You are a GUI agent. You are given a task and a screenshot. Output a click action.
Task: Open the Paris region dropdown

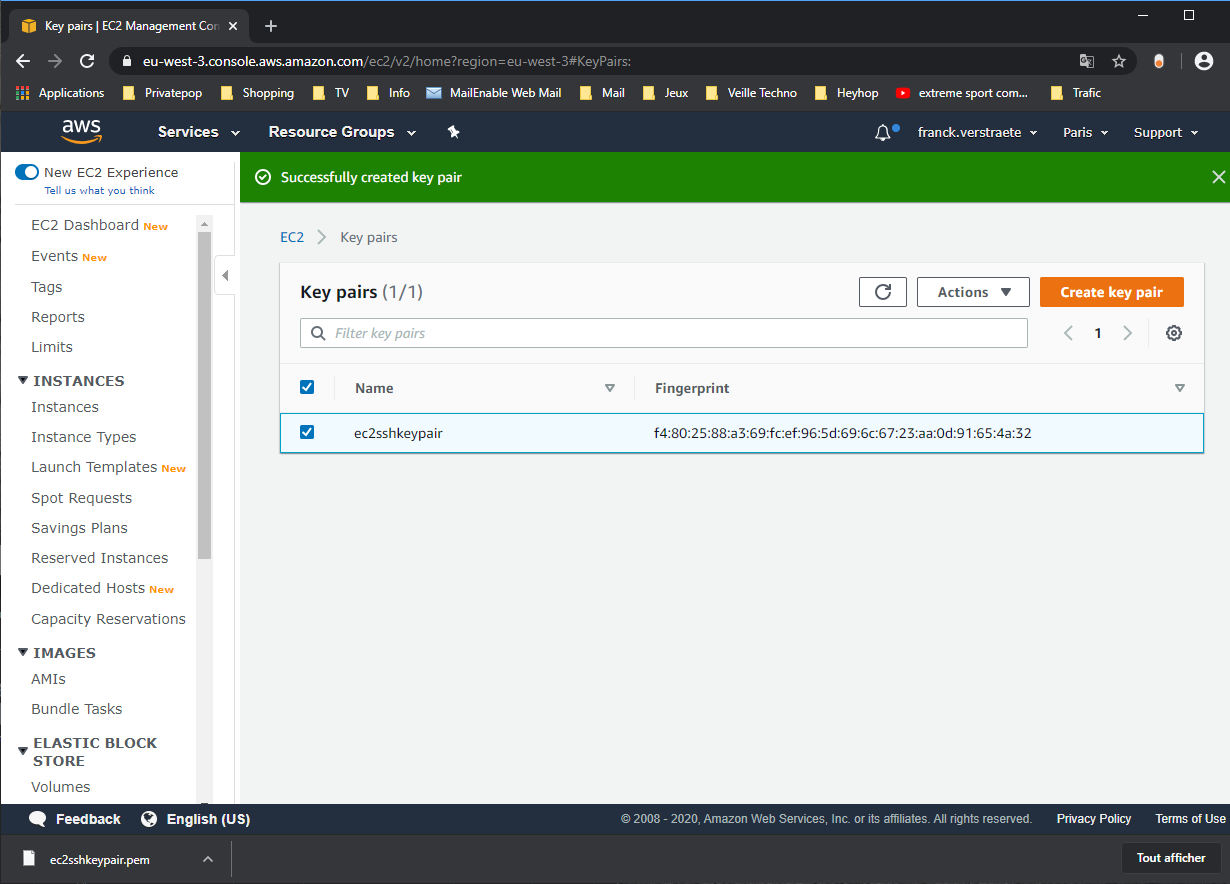tap(1086, 132)
